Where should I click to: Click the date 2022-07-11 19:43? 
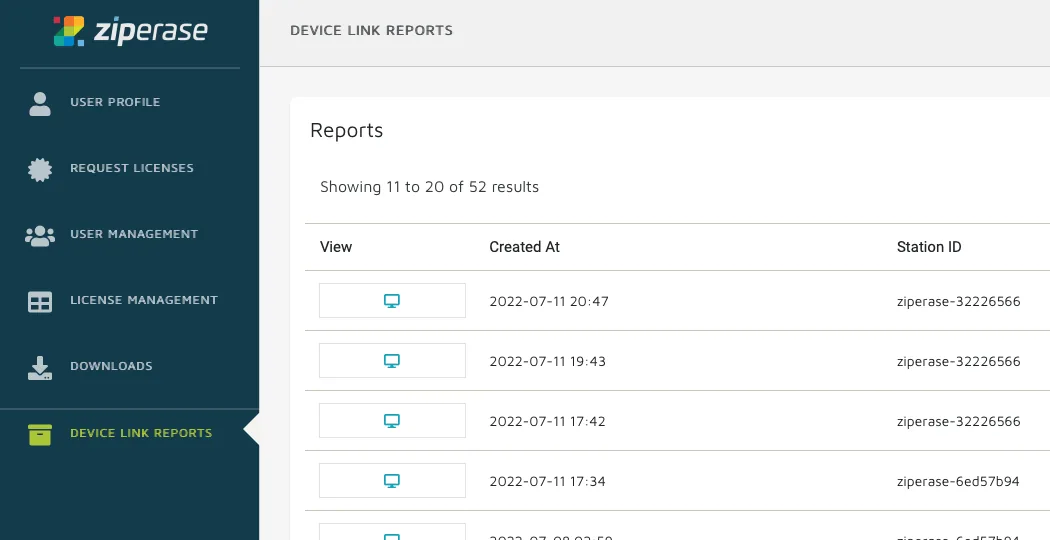coord(548,361)
